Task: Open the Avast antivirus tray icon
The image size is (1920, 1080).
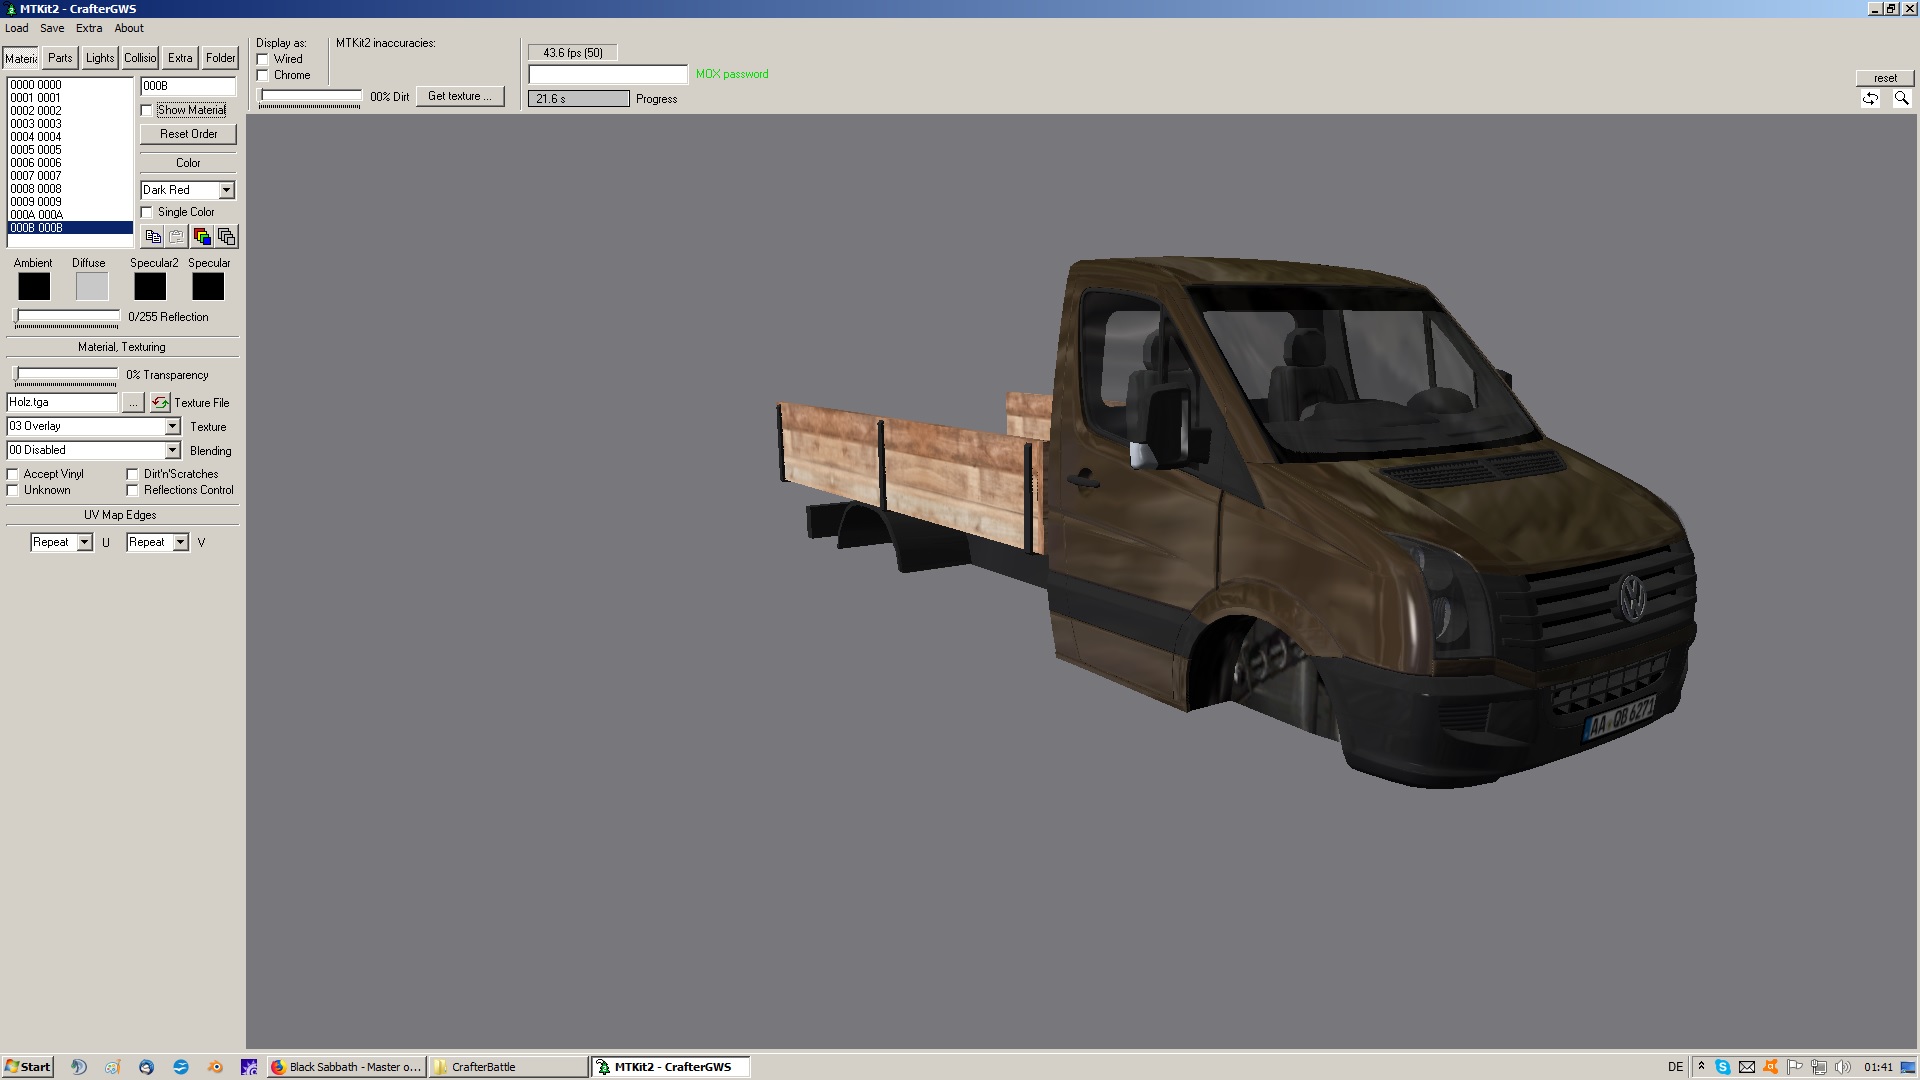Action: 1770,1067
